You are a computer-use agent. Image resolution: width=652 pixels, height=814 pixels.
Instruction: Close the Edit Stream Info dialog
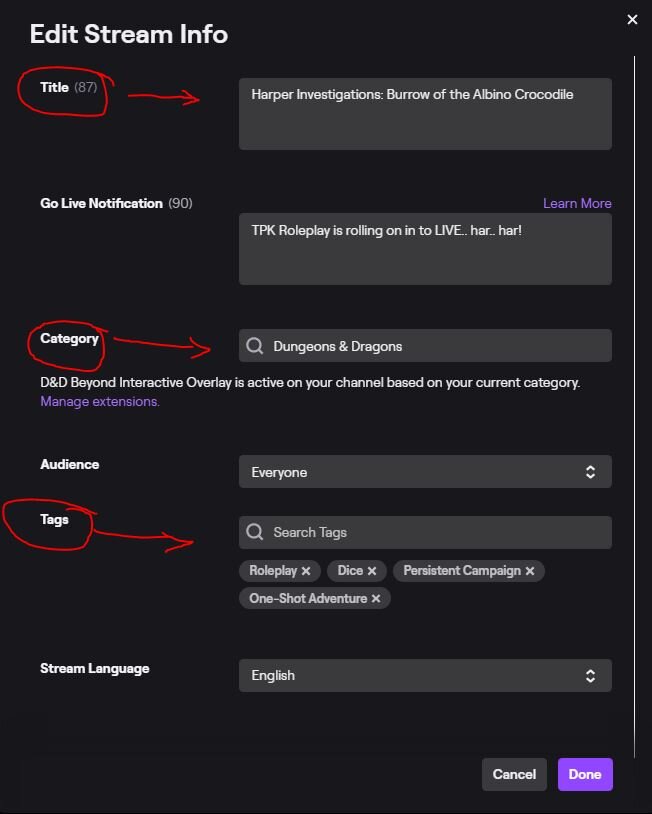(632, 20)
